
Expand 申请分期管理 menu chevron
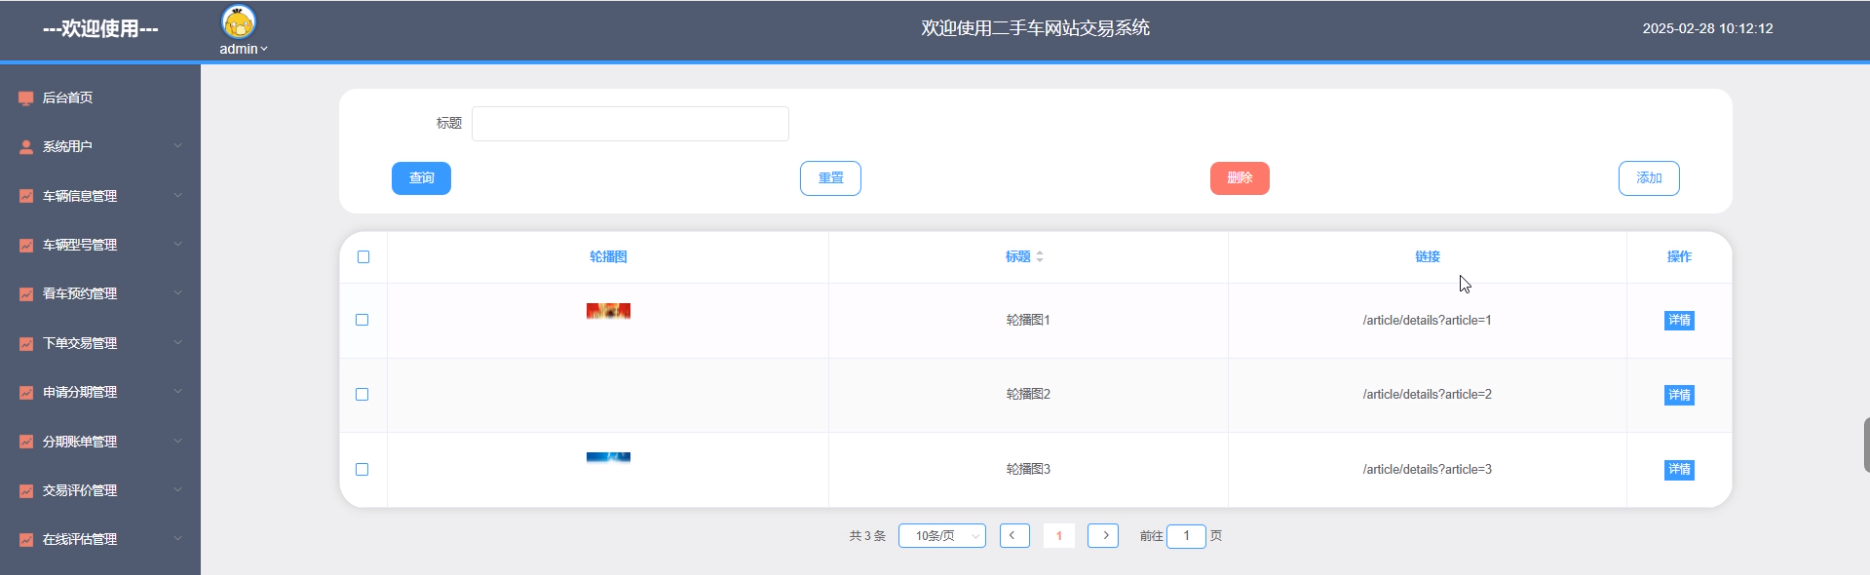click(177, 391)
